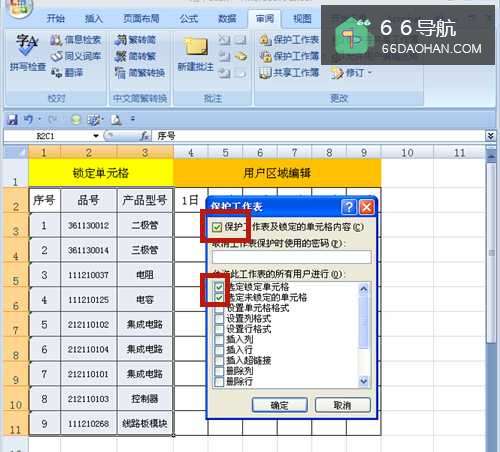Image resolution: width=500 pixels, height=452 pixels.
Task: Click the password input field
Action: click(292, 257)
